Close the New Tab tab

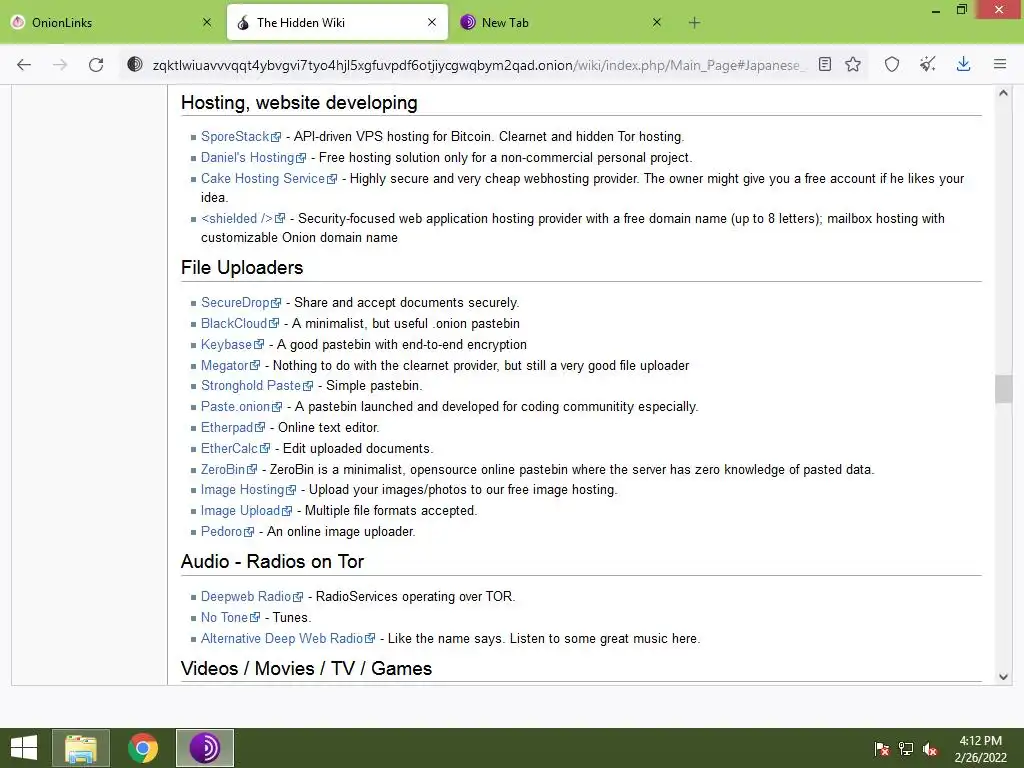[657, 22]
